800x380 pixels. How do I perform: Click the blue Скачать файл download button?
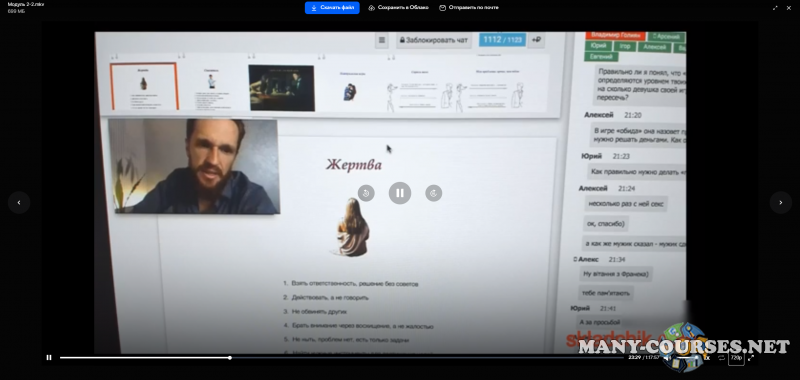click(332, 8)
